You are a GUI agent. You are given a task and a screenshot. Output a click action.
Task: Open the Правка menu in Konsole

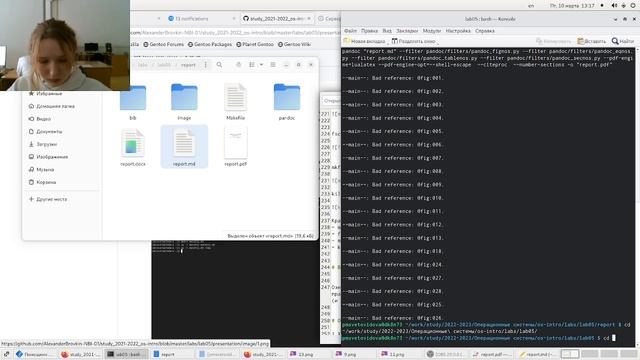(x=369, y=31)
